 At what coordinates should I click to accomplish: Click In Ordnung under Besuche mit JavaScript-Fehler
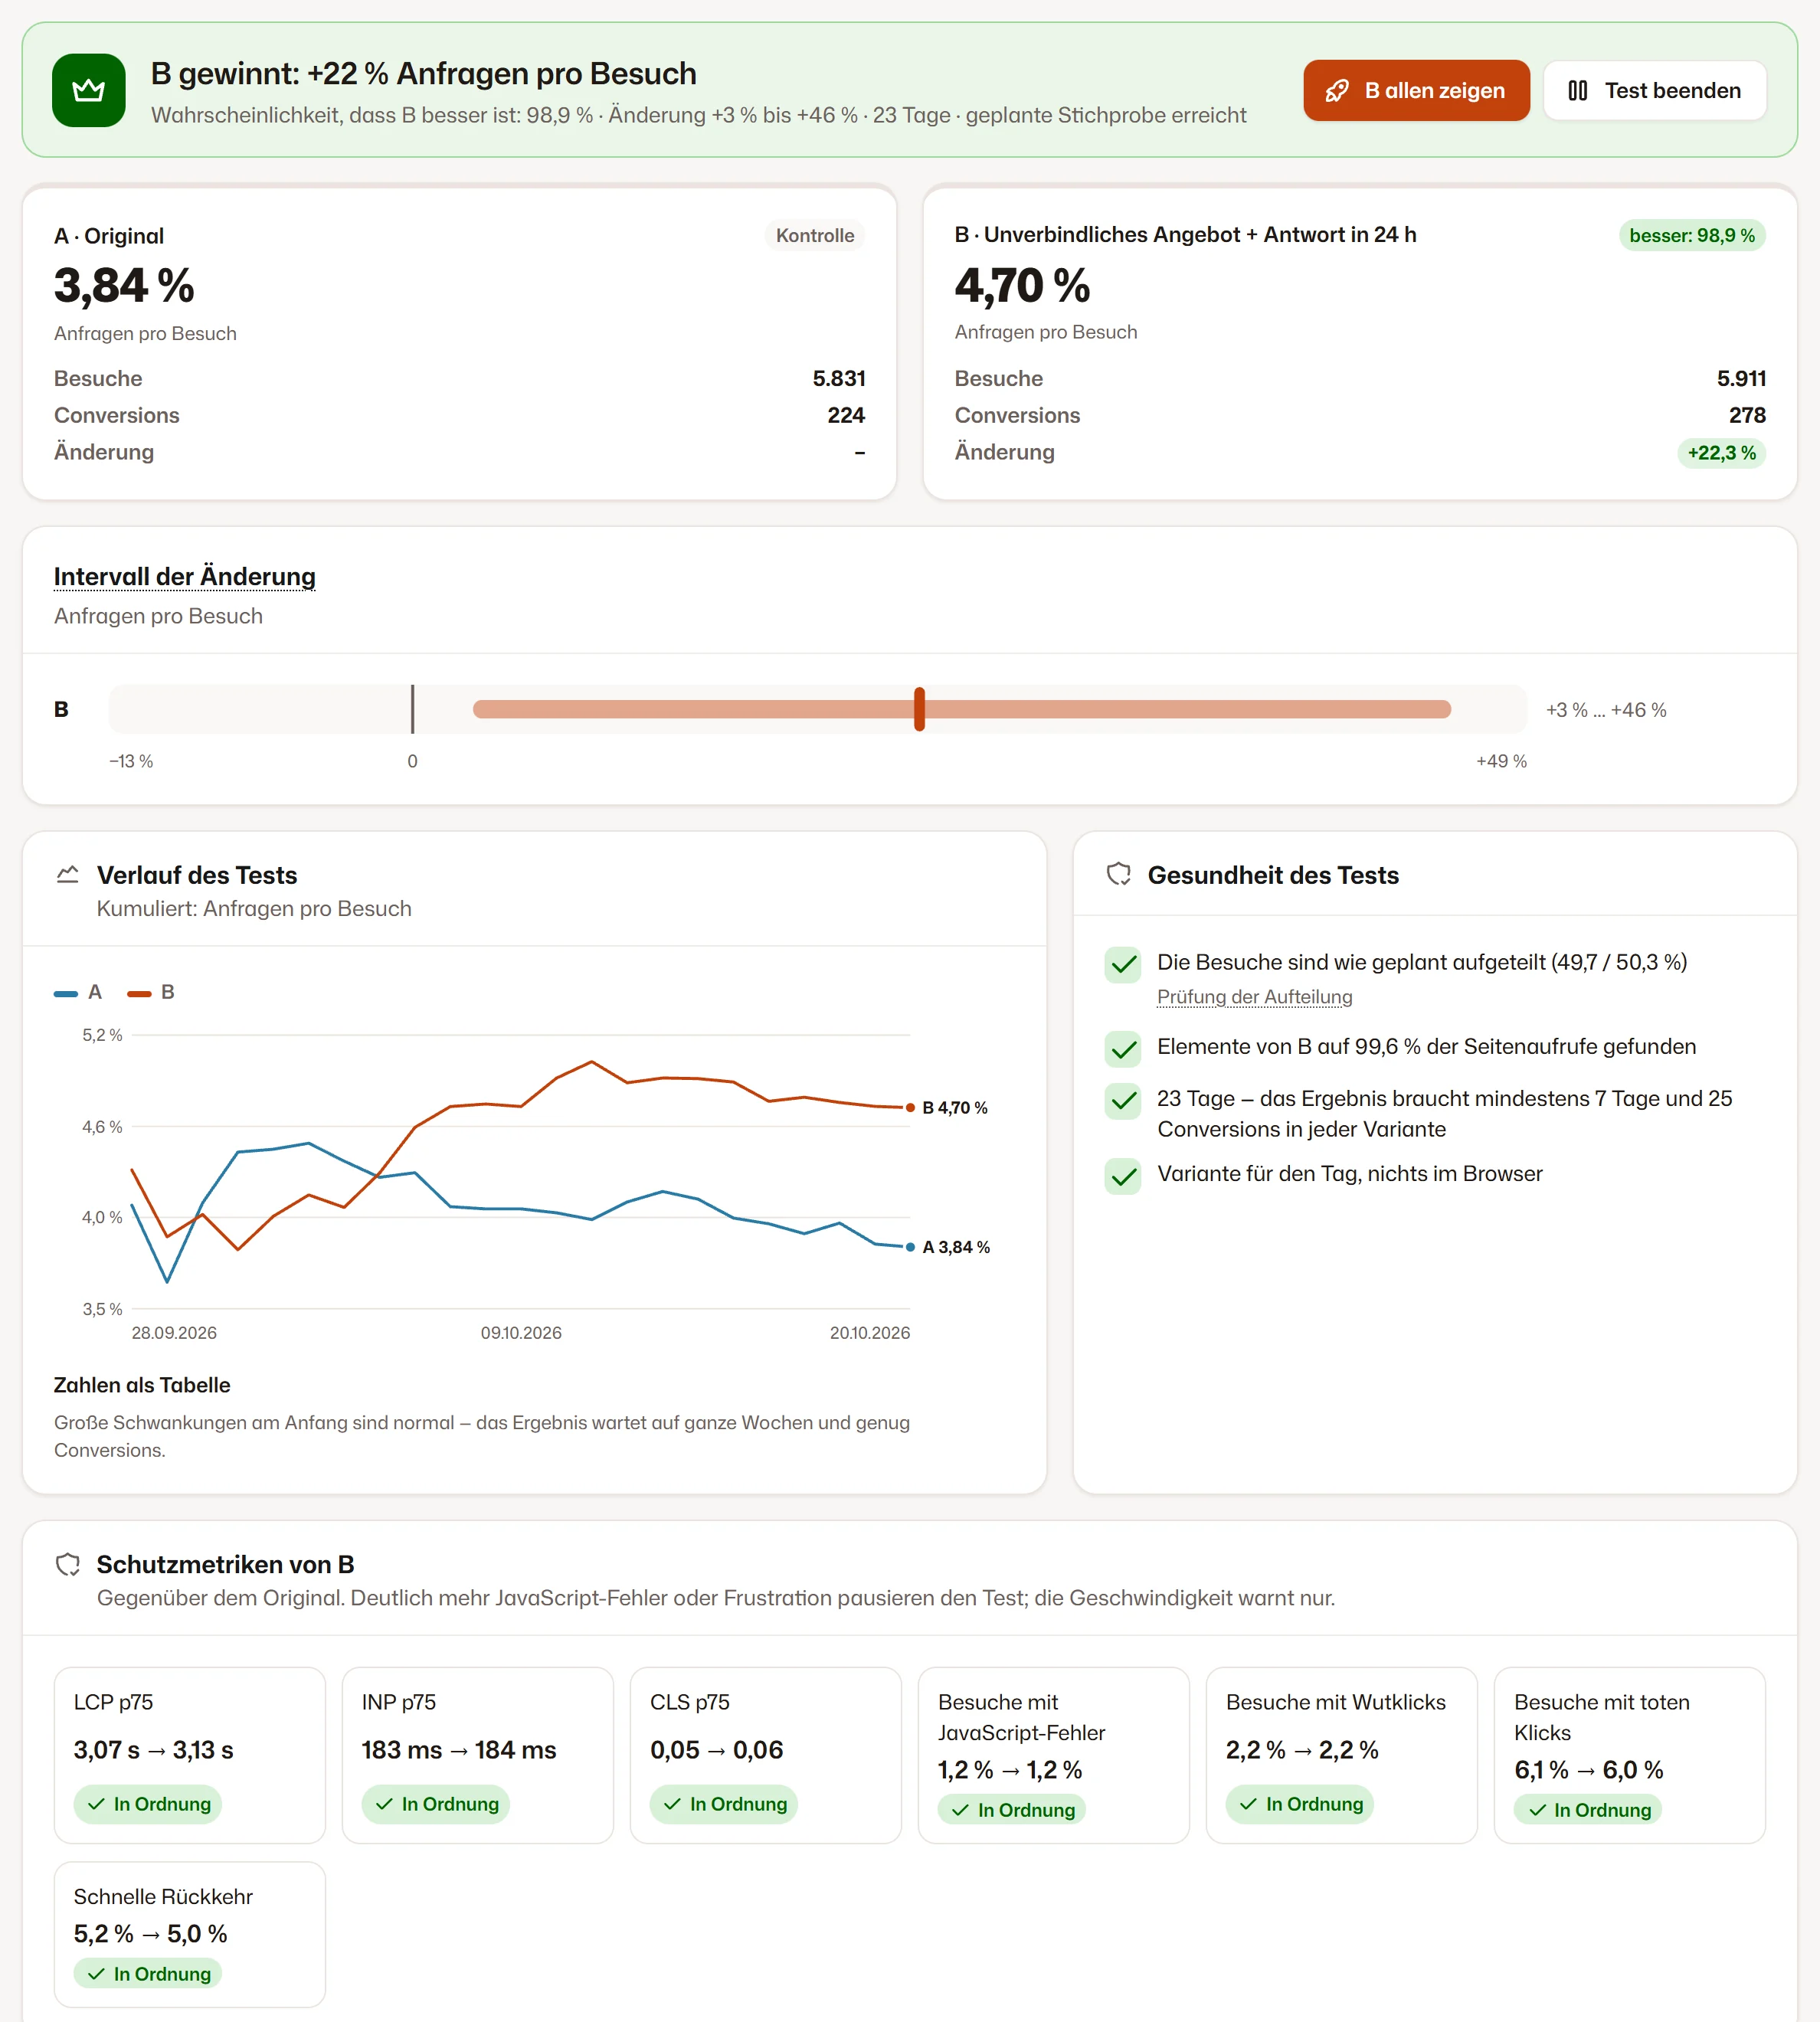click(x=1012, y=1810)
